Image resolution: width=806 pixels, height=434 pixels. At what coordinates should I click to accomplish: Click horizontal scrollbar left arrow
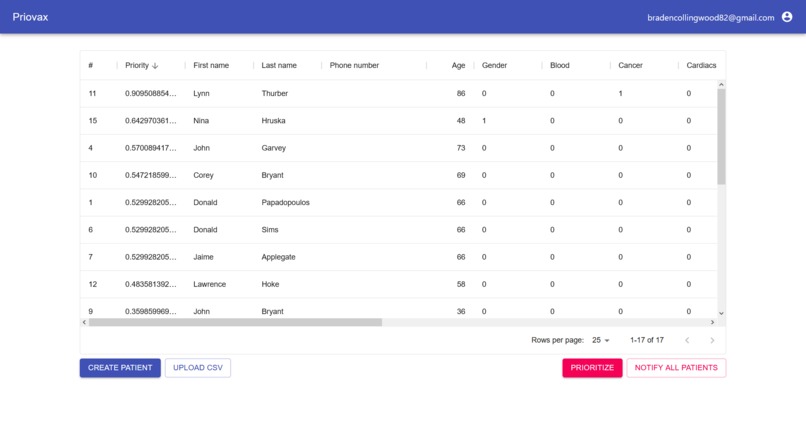tap(84, 322)
